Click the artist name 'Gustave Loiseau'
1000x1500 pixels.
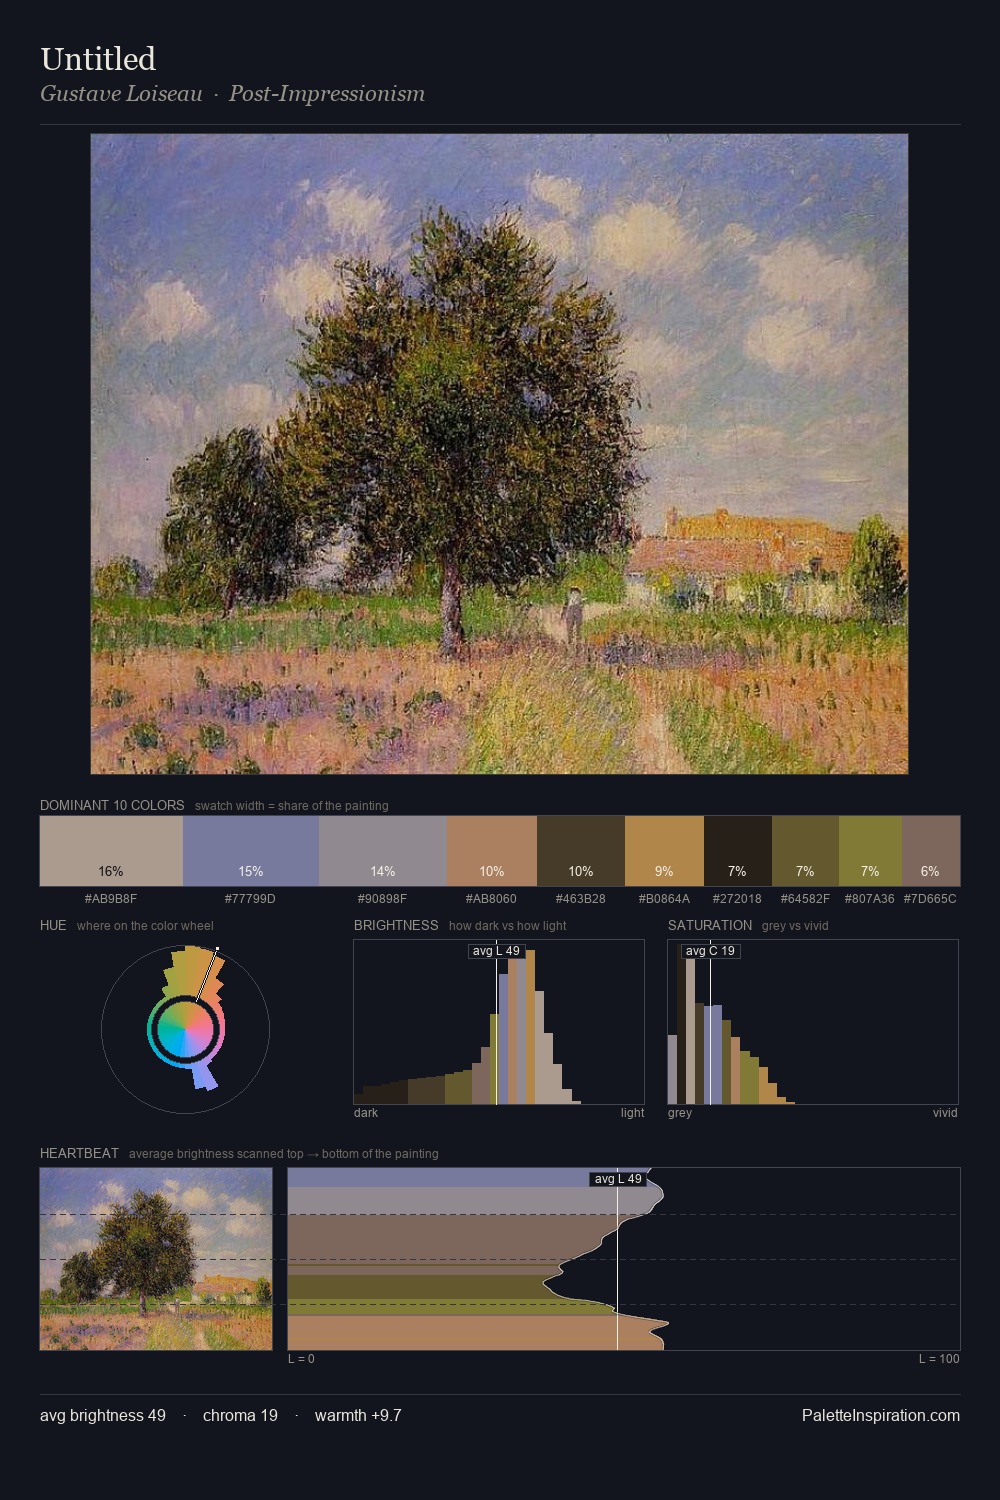121,94
